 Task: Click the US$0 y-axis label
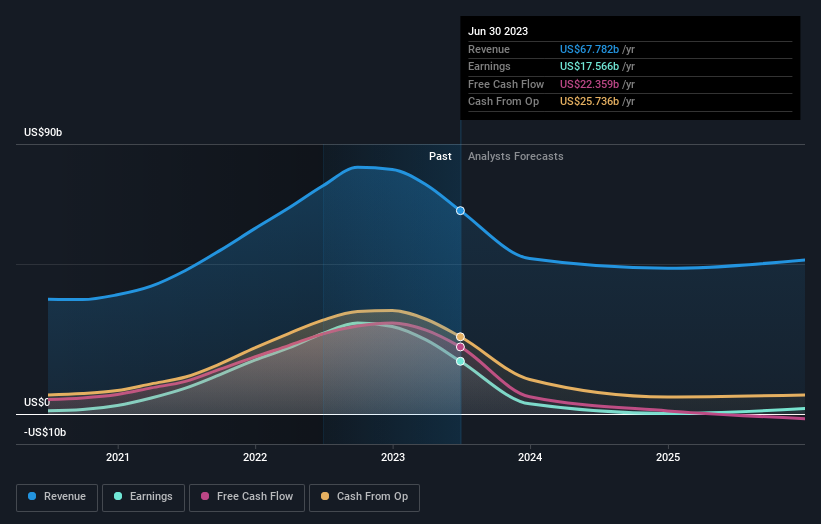[x=37, y=402]
